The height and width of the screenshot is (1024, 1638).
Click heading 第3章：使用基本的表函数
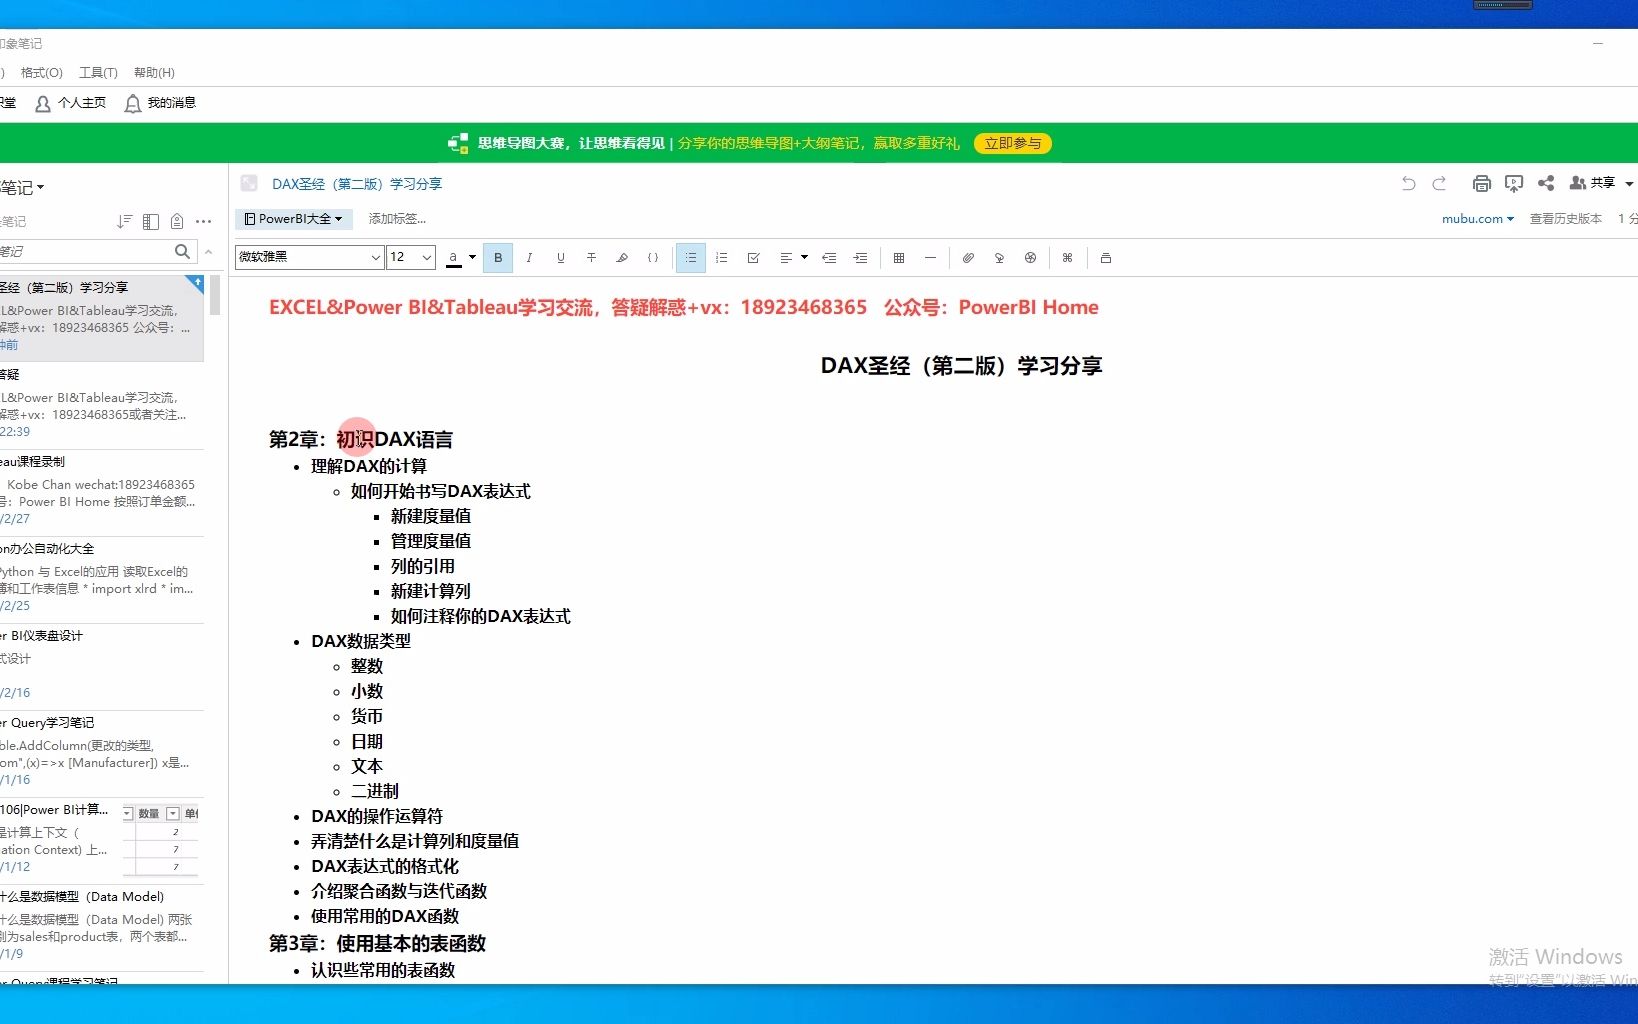377,943
